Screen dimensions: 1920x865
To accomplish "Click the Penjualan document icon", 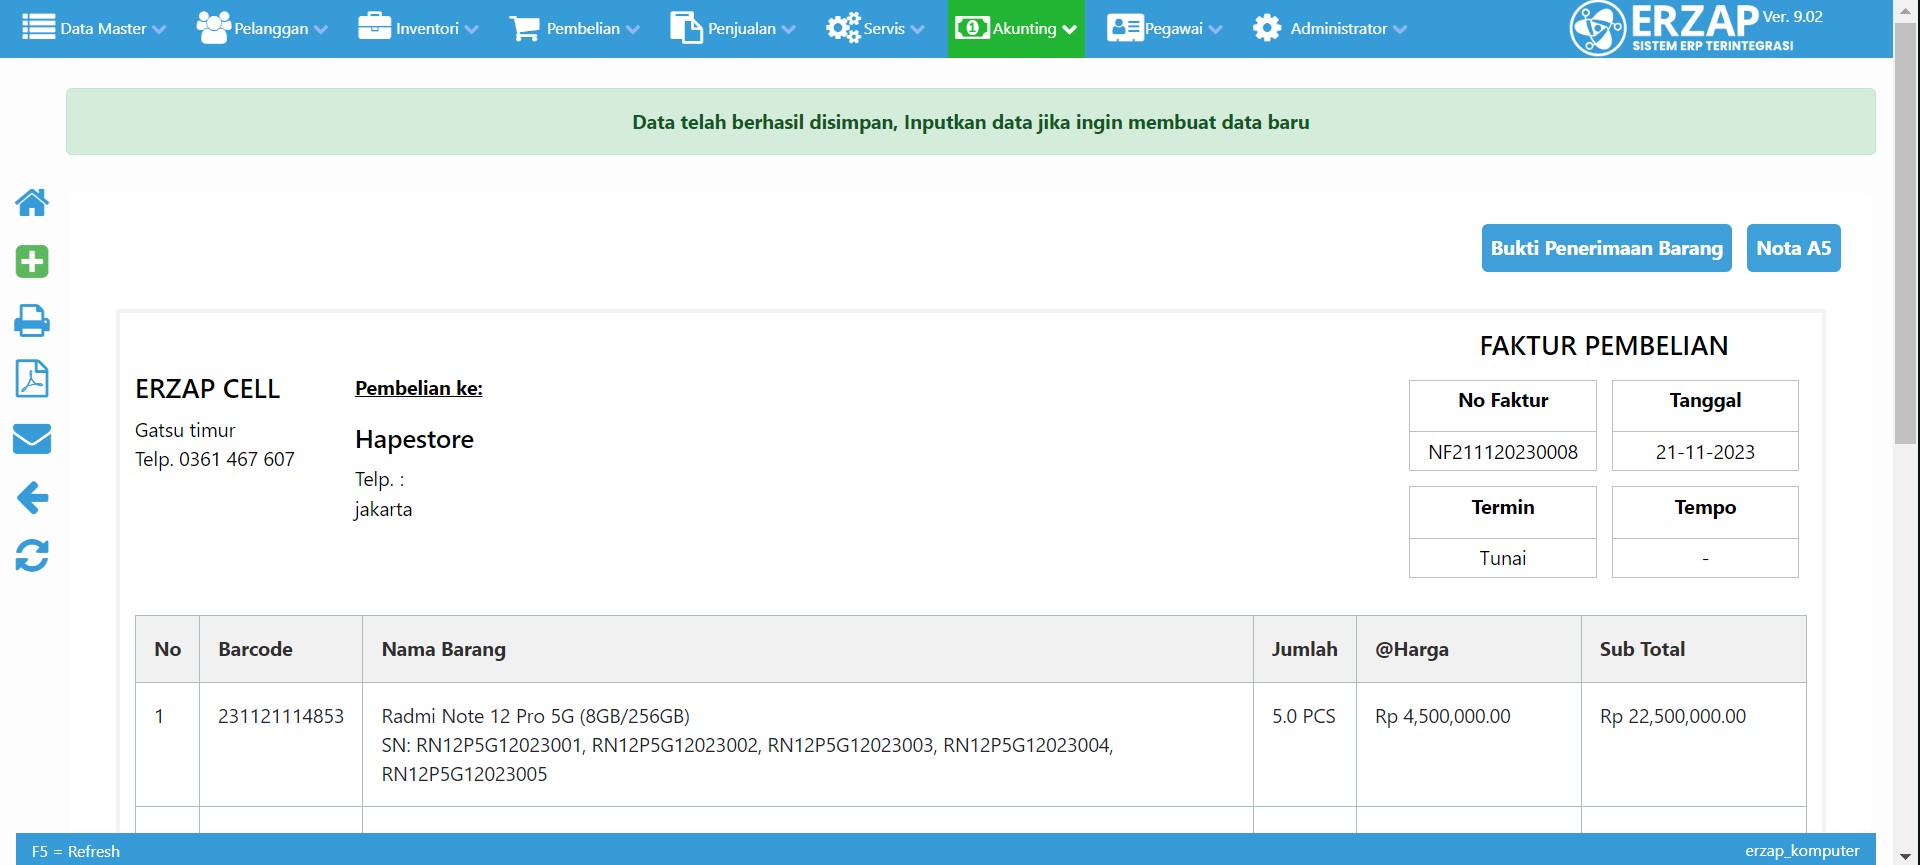I will [686, 27].
